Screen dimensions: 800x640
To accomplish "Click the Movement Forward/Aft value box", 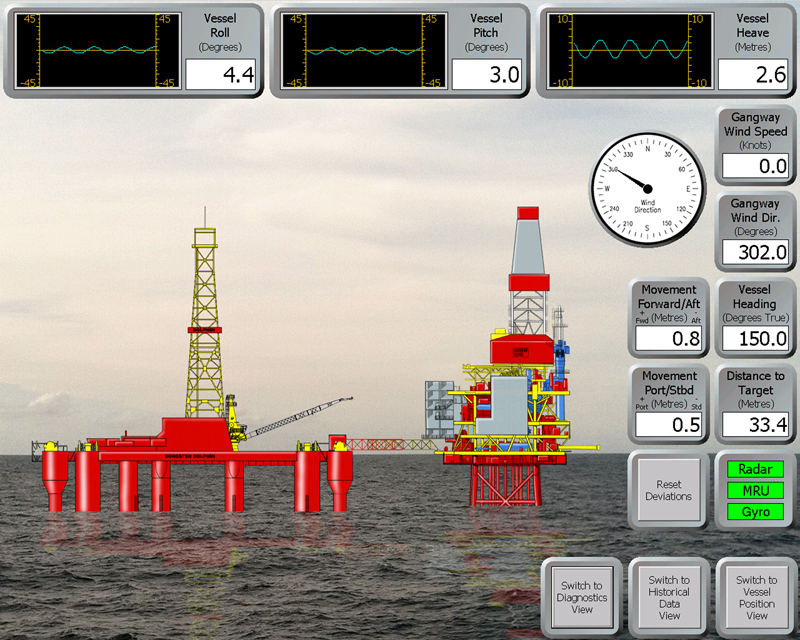I will click(x=669, y=338).
